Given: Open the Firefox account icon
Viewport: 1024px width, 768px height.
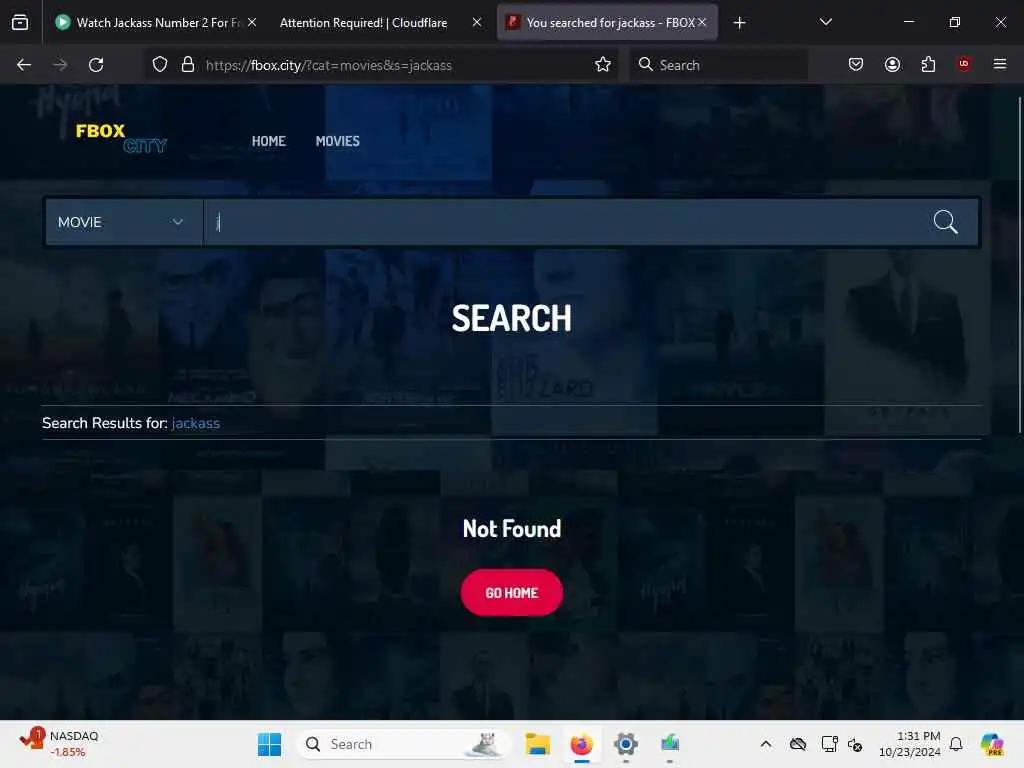Looking at the screenshot, I should 892,64.
